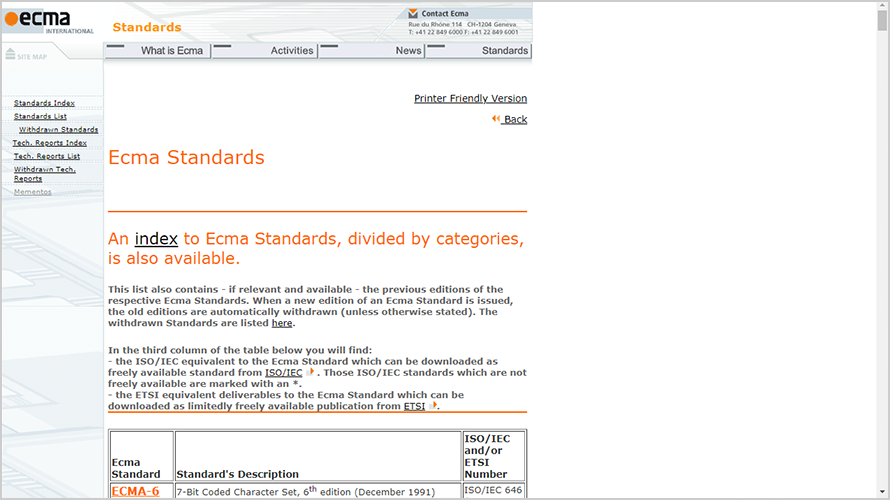Open Printer Friendly Version

[471, 98]
